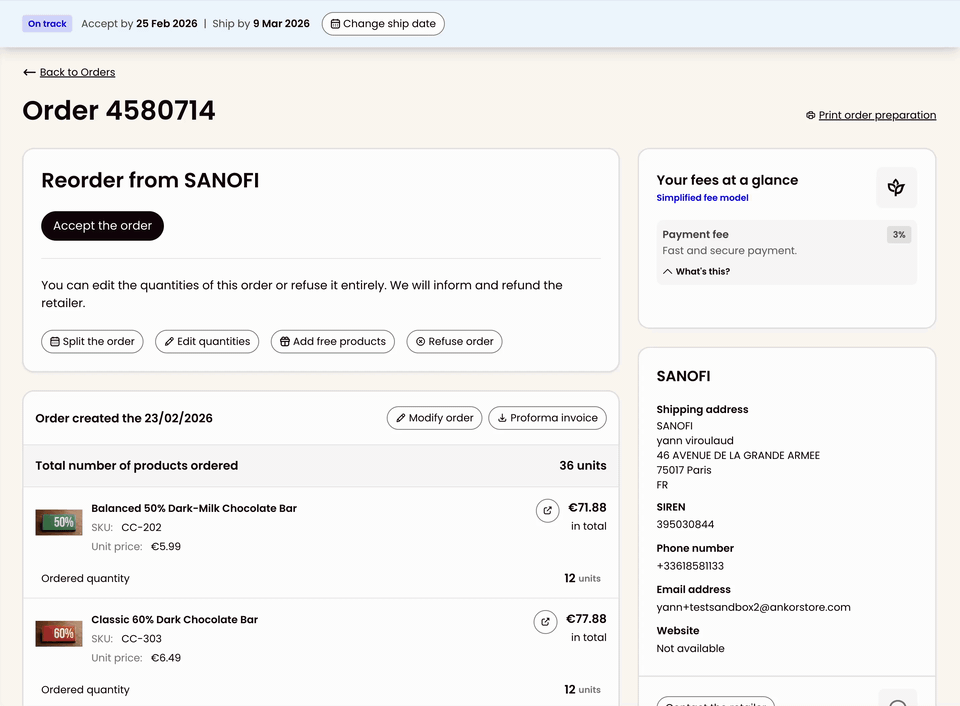This screenshot has width=960, height=706.
Task: Refuse order button
Action: (x=454, y=342)
